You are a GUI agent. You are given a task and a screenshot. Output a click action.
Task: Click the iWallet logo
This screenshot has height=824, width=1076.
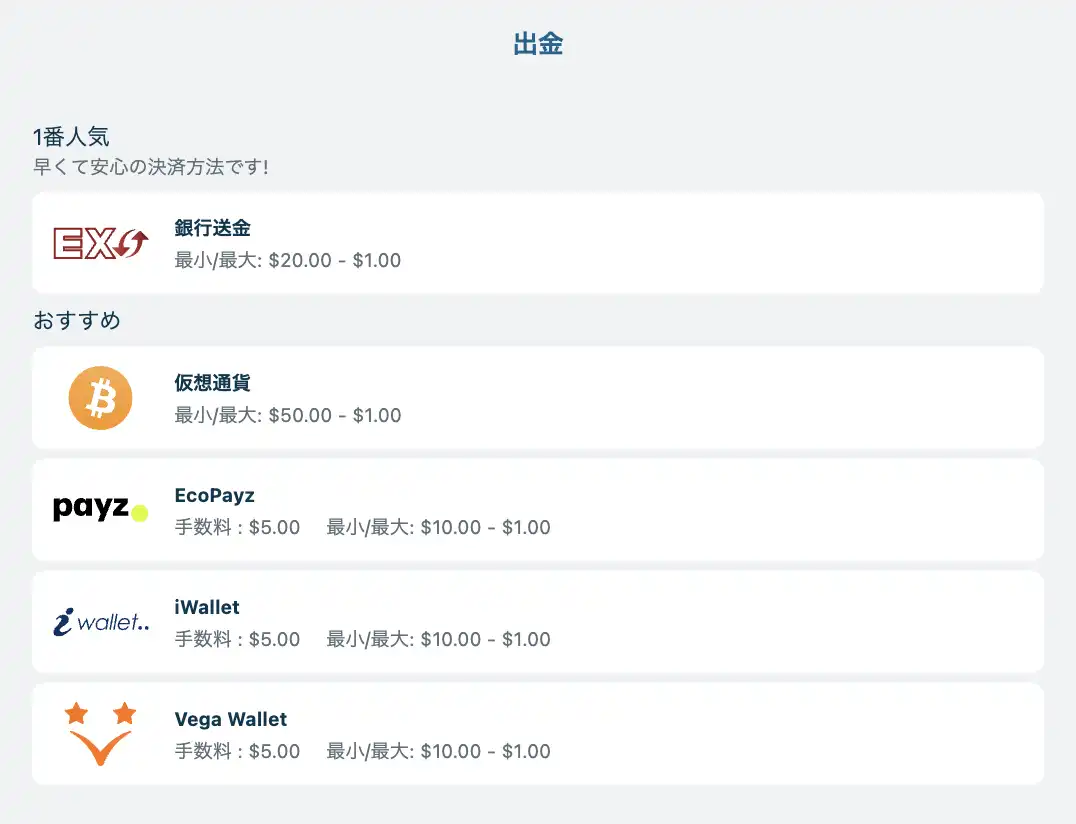coord(100,623)
